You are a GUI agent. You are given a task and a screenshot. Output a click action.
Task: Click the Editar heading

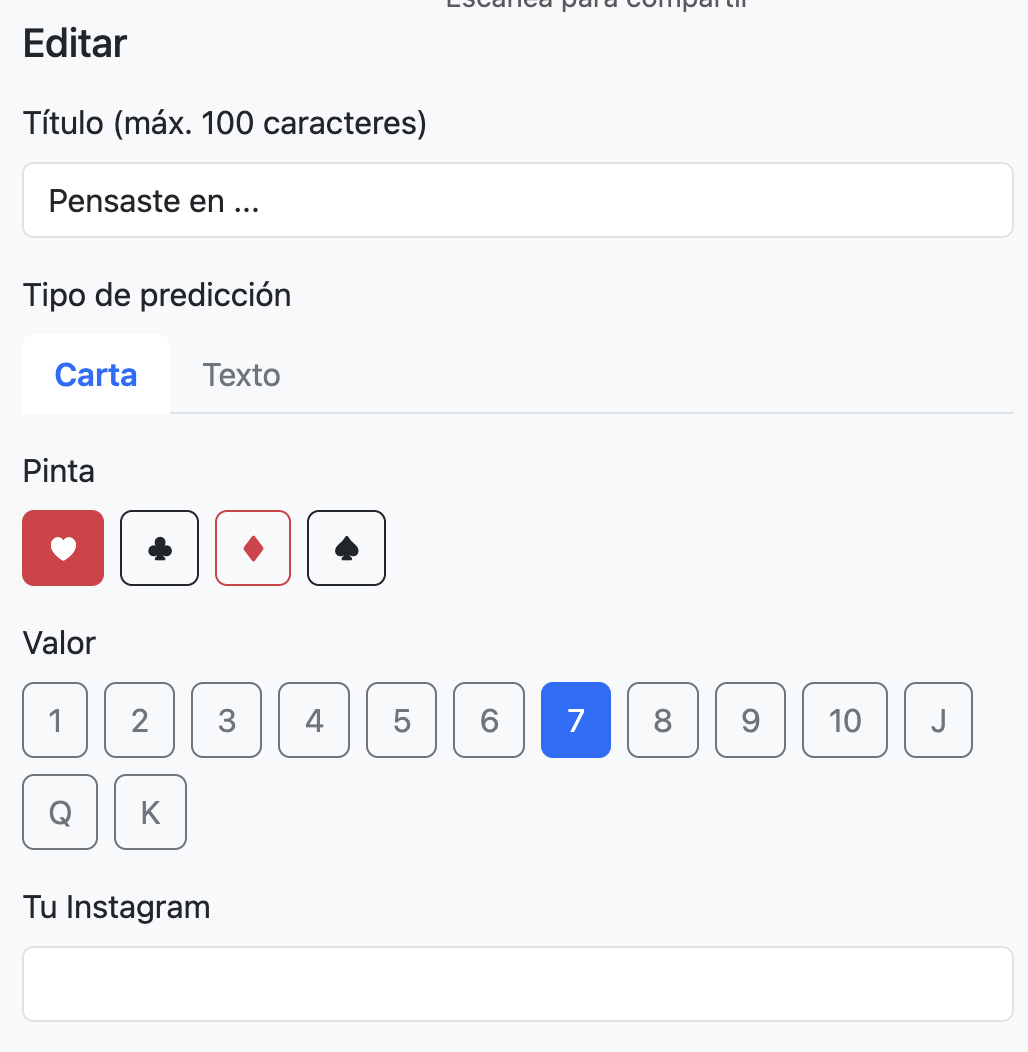click(x=74, y=44)
